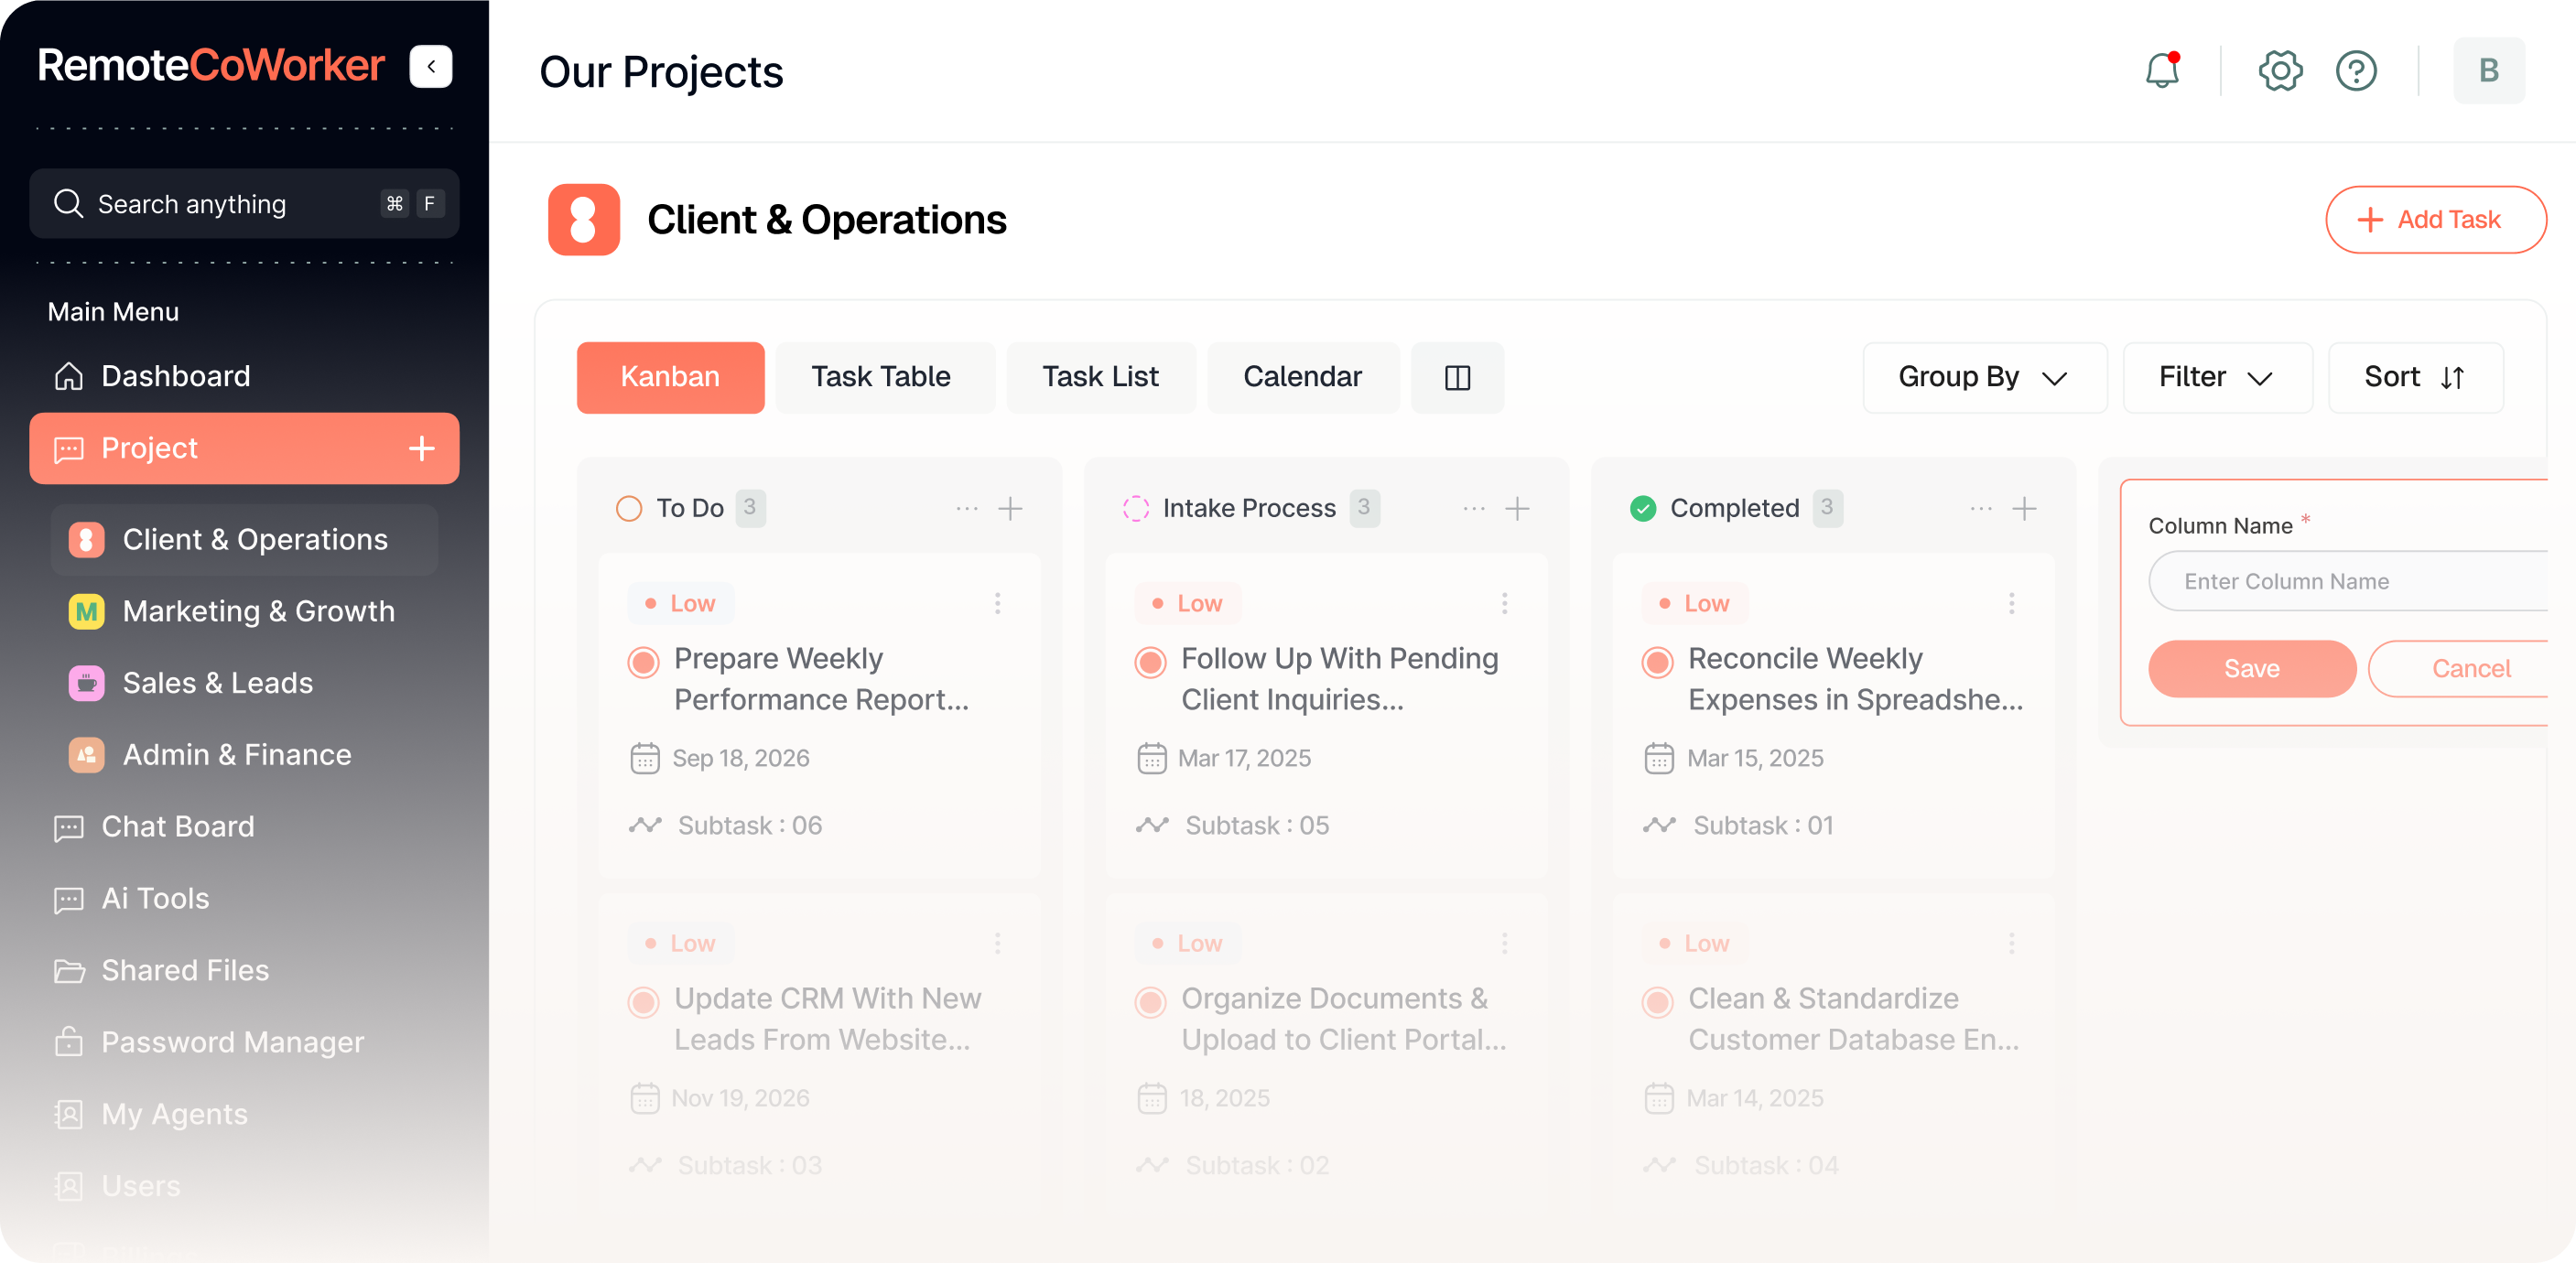Toggle status circle on Reconcile Weekly Expenses task

point(1657,661)
